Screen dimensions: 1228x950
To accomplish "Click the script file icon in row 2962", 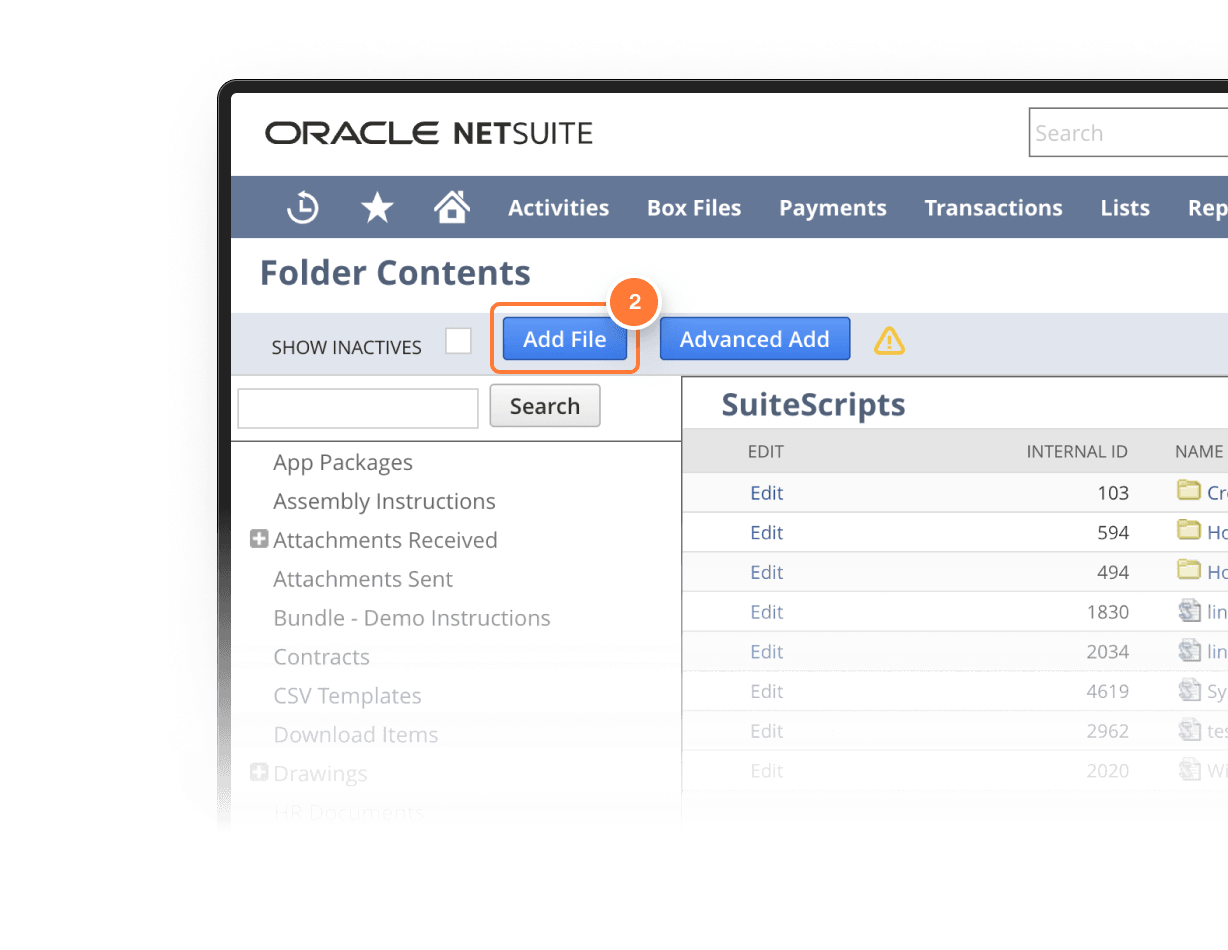I will (1189, 730).
